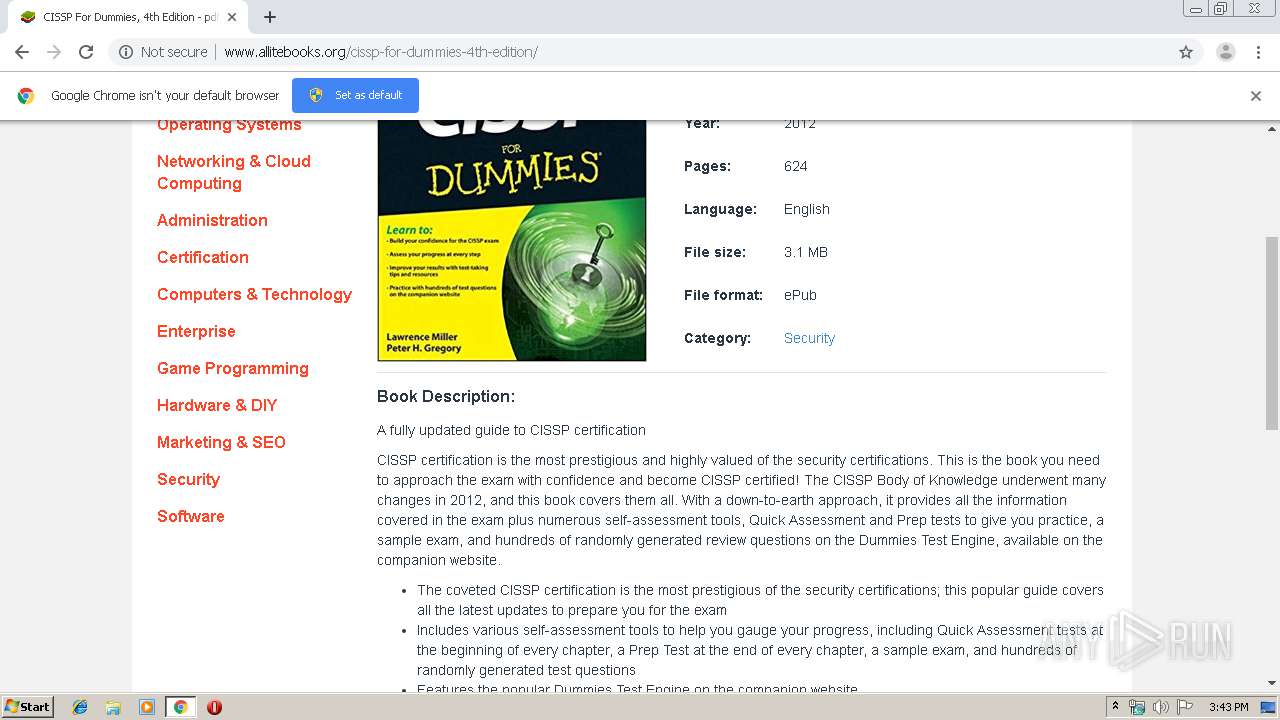The image size is (1280, 720).
Task: Go forward in browser history
Action: [54, 52]
